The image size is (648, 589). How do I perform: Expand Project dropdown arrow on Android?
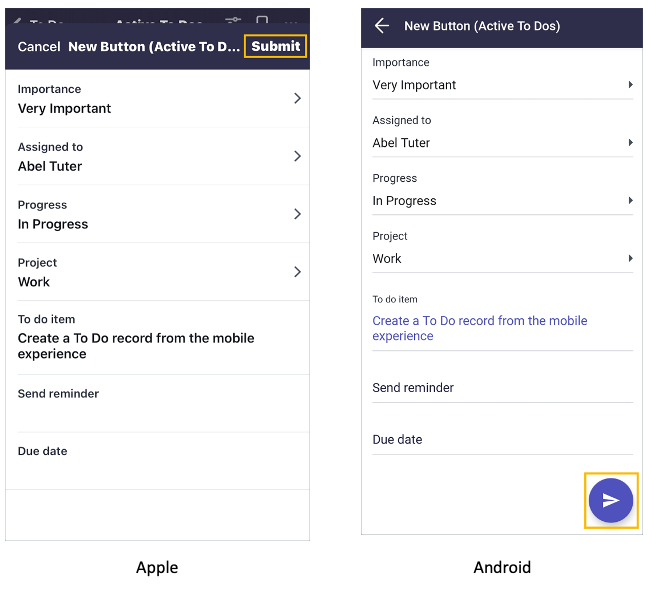coord(630,259)
